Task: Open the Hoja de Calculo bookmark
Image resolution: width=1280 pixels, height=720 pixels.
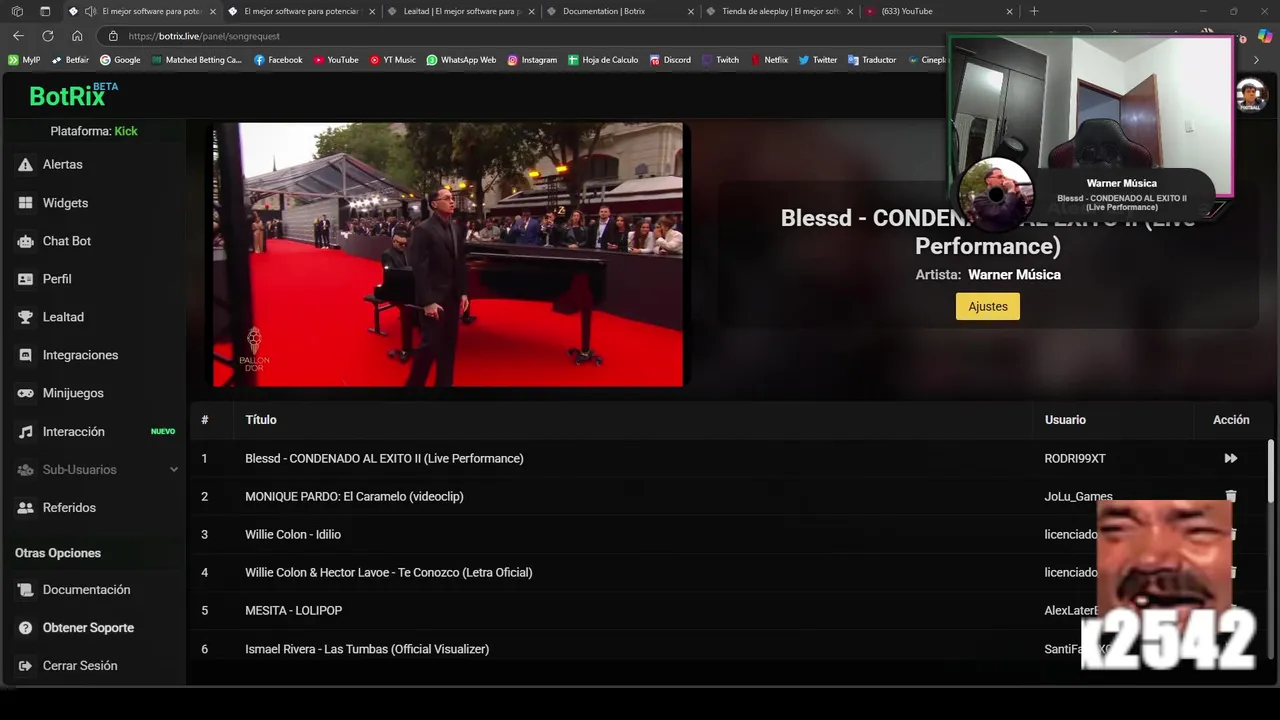Action: click(x=603, y=60)
